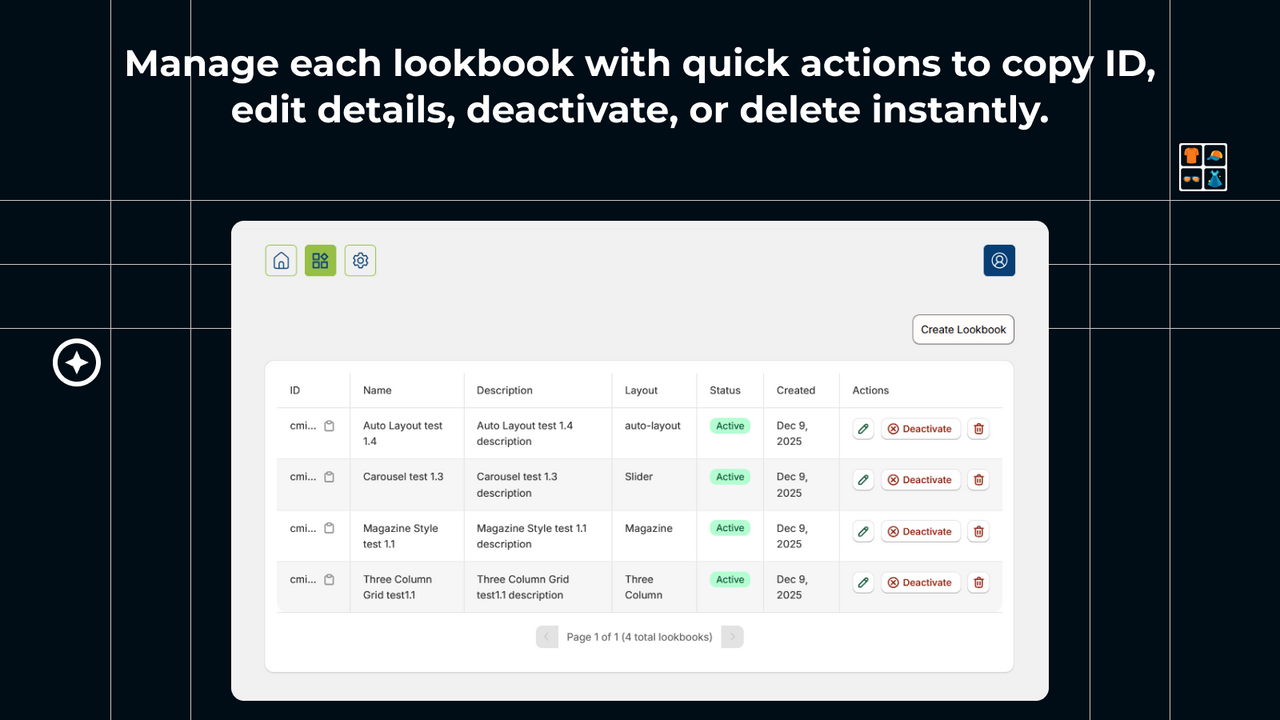Open the home icon tab

pos(281,261)
